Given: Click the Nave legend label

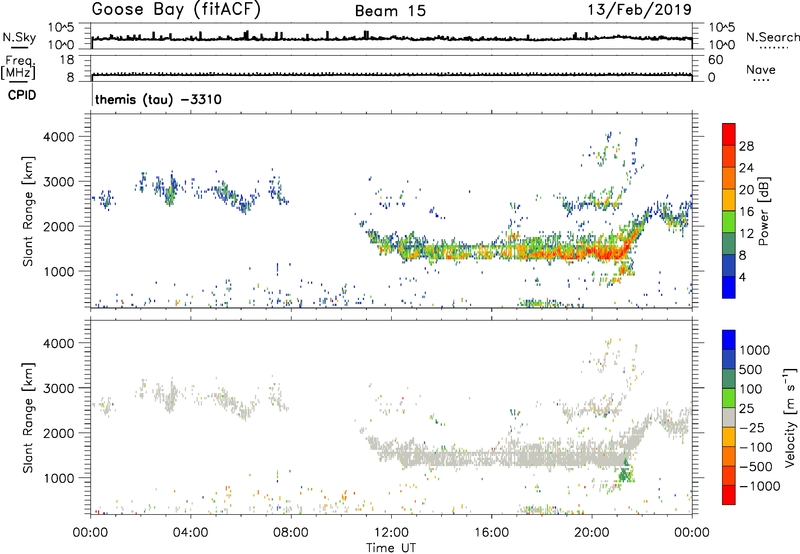Looking at the screenshot, I should [761, 70].
